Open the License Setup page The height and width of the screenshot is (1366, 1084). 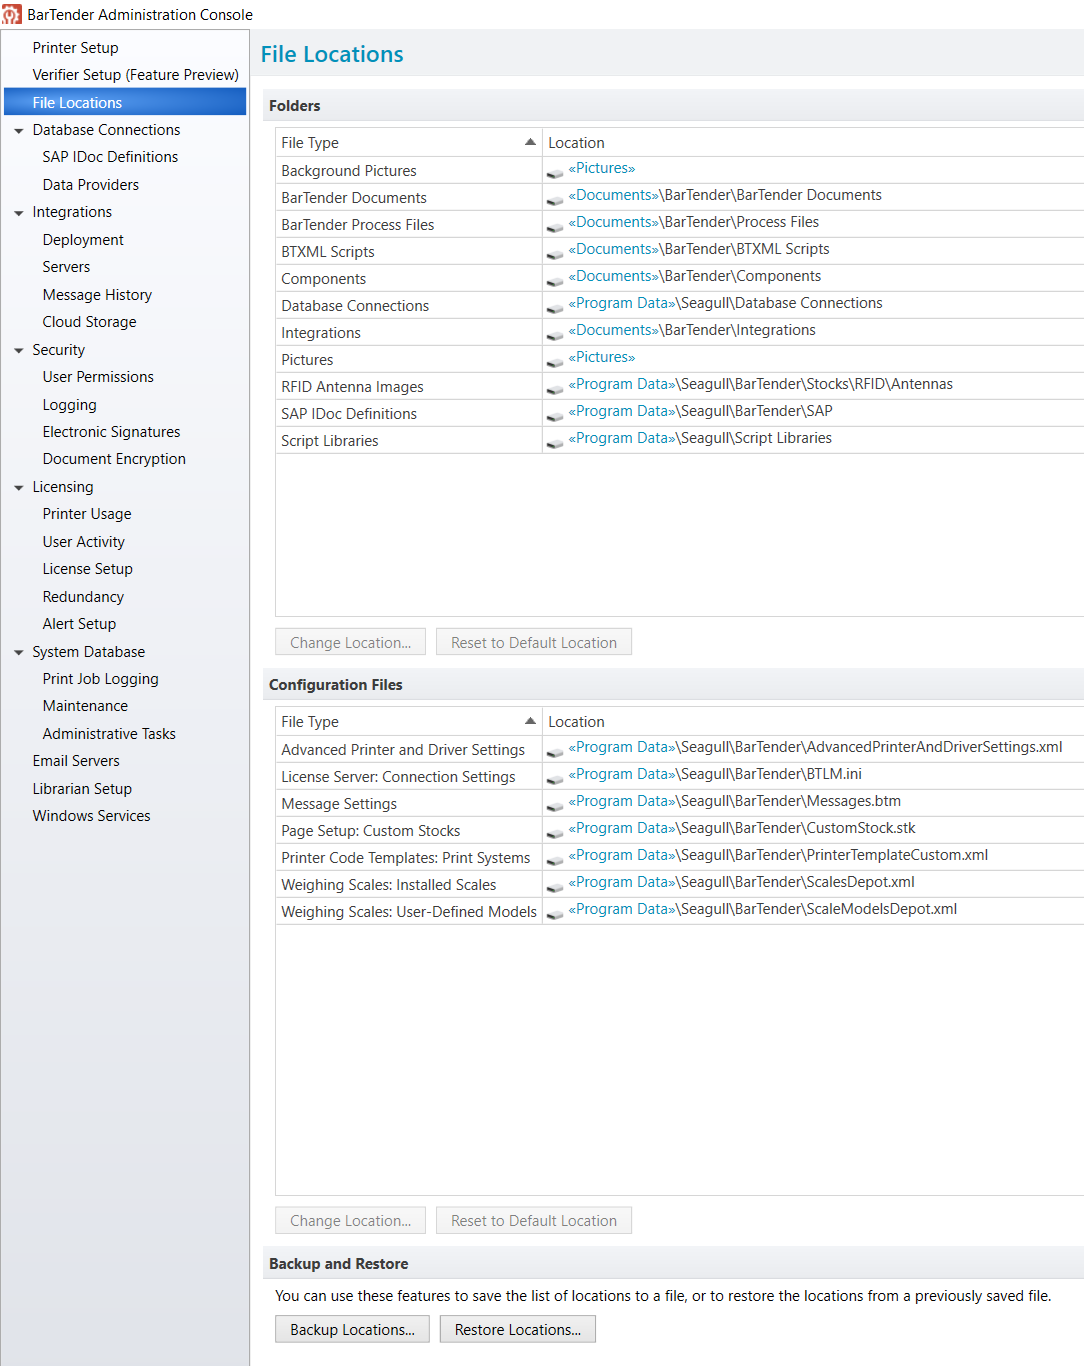(87, 569)
